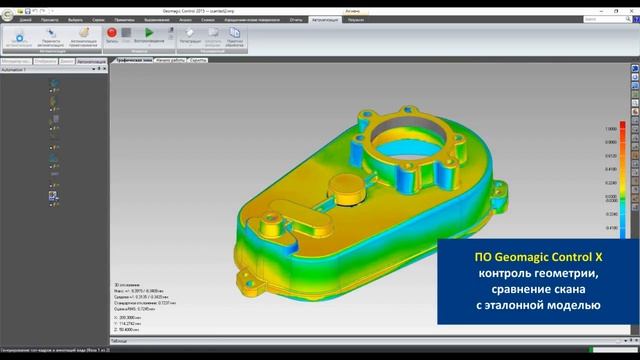Open the Выбрать ribbon tab
640x360 pixels.
click(x=75, y=20)
